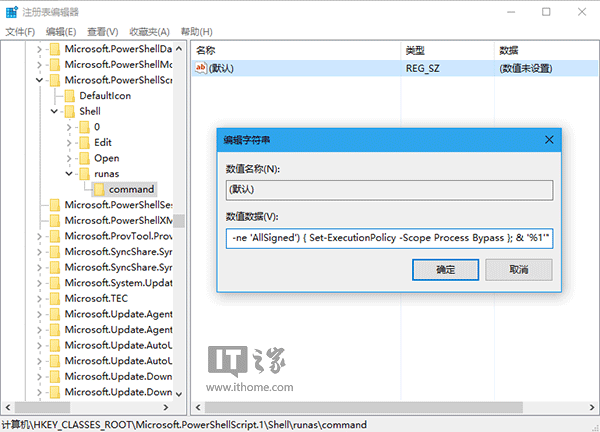Click 取消 in edit string dialog

point(519,270)
